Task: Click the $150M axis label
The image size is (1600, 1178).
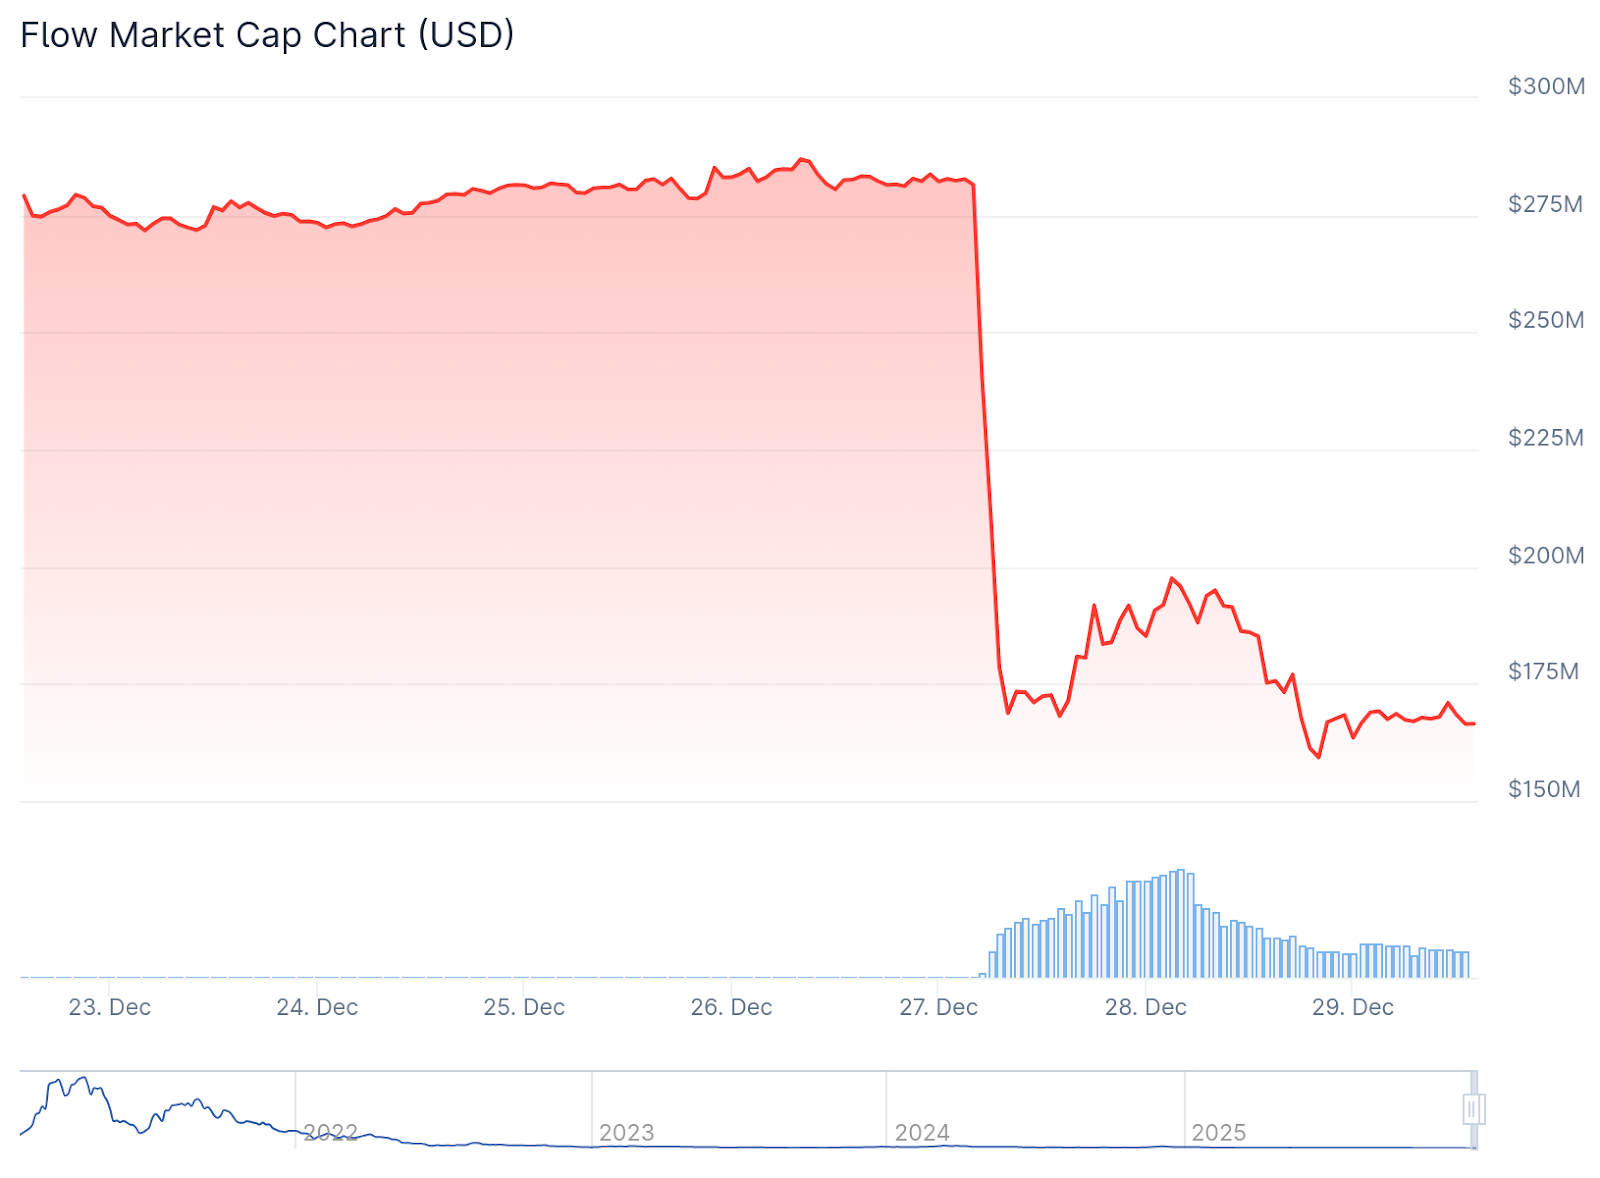Action: tap(1544, 790)
